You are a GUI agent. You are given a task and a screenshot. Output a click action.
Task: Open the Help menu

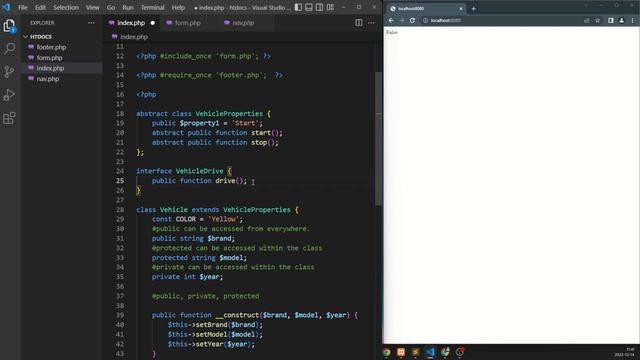[x=178, y=7]
